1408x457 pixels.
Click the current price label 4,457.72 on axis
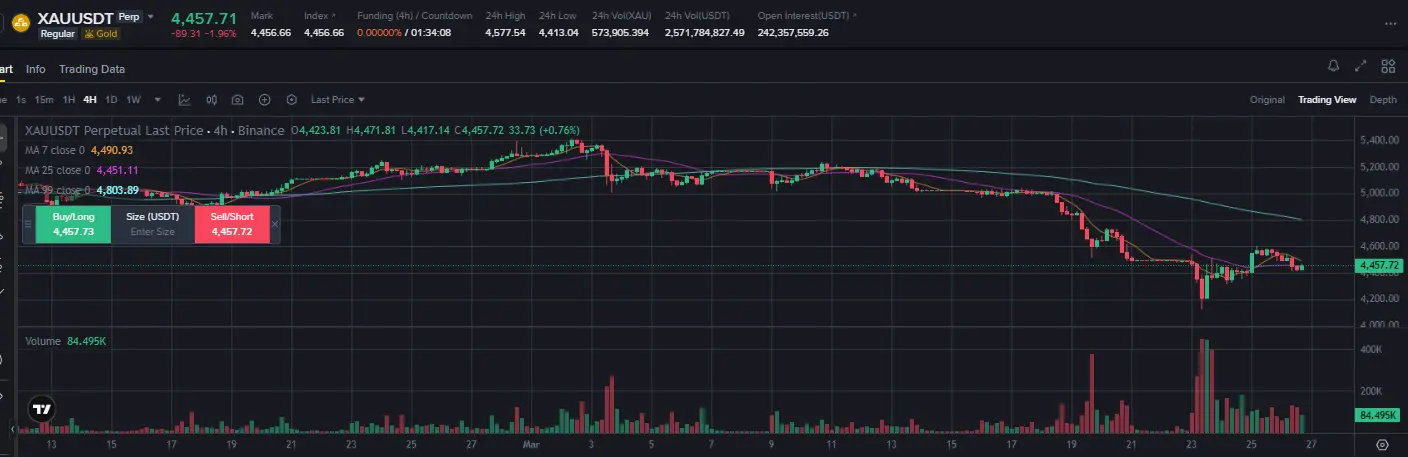(x=1379, y=266)
